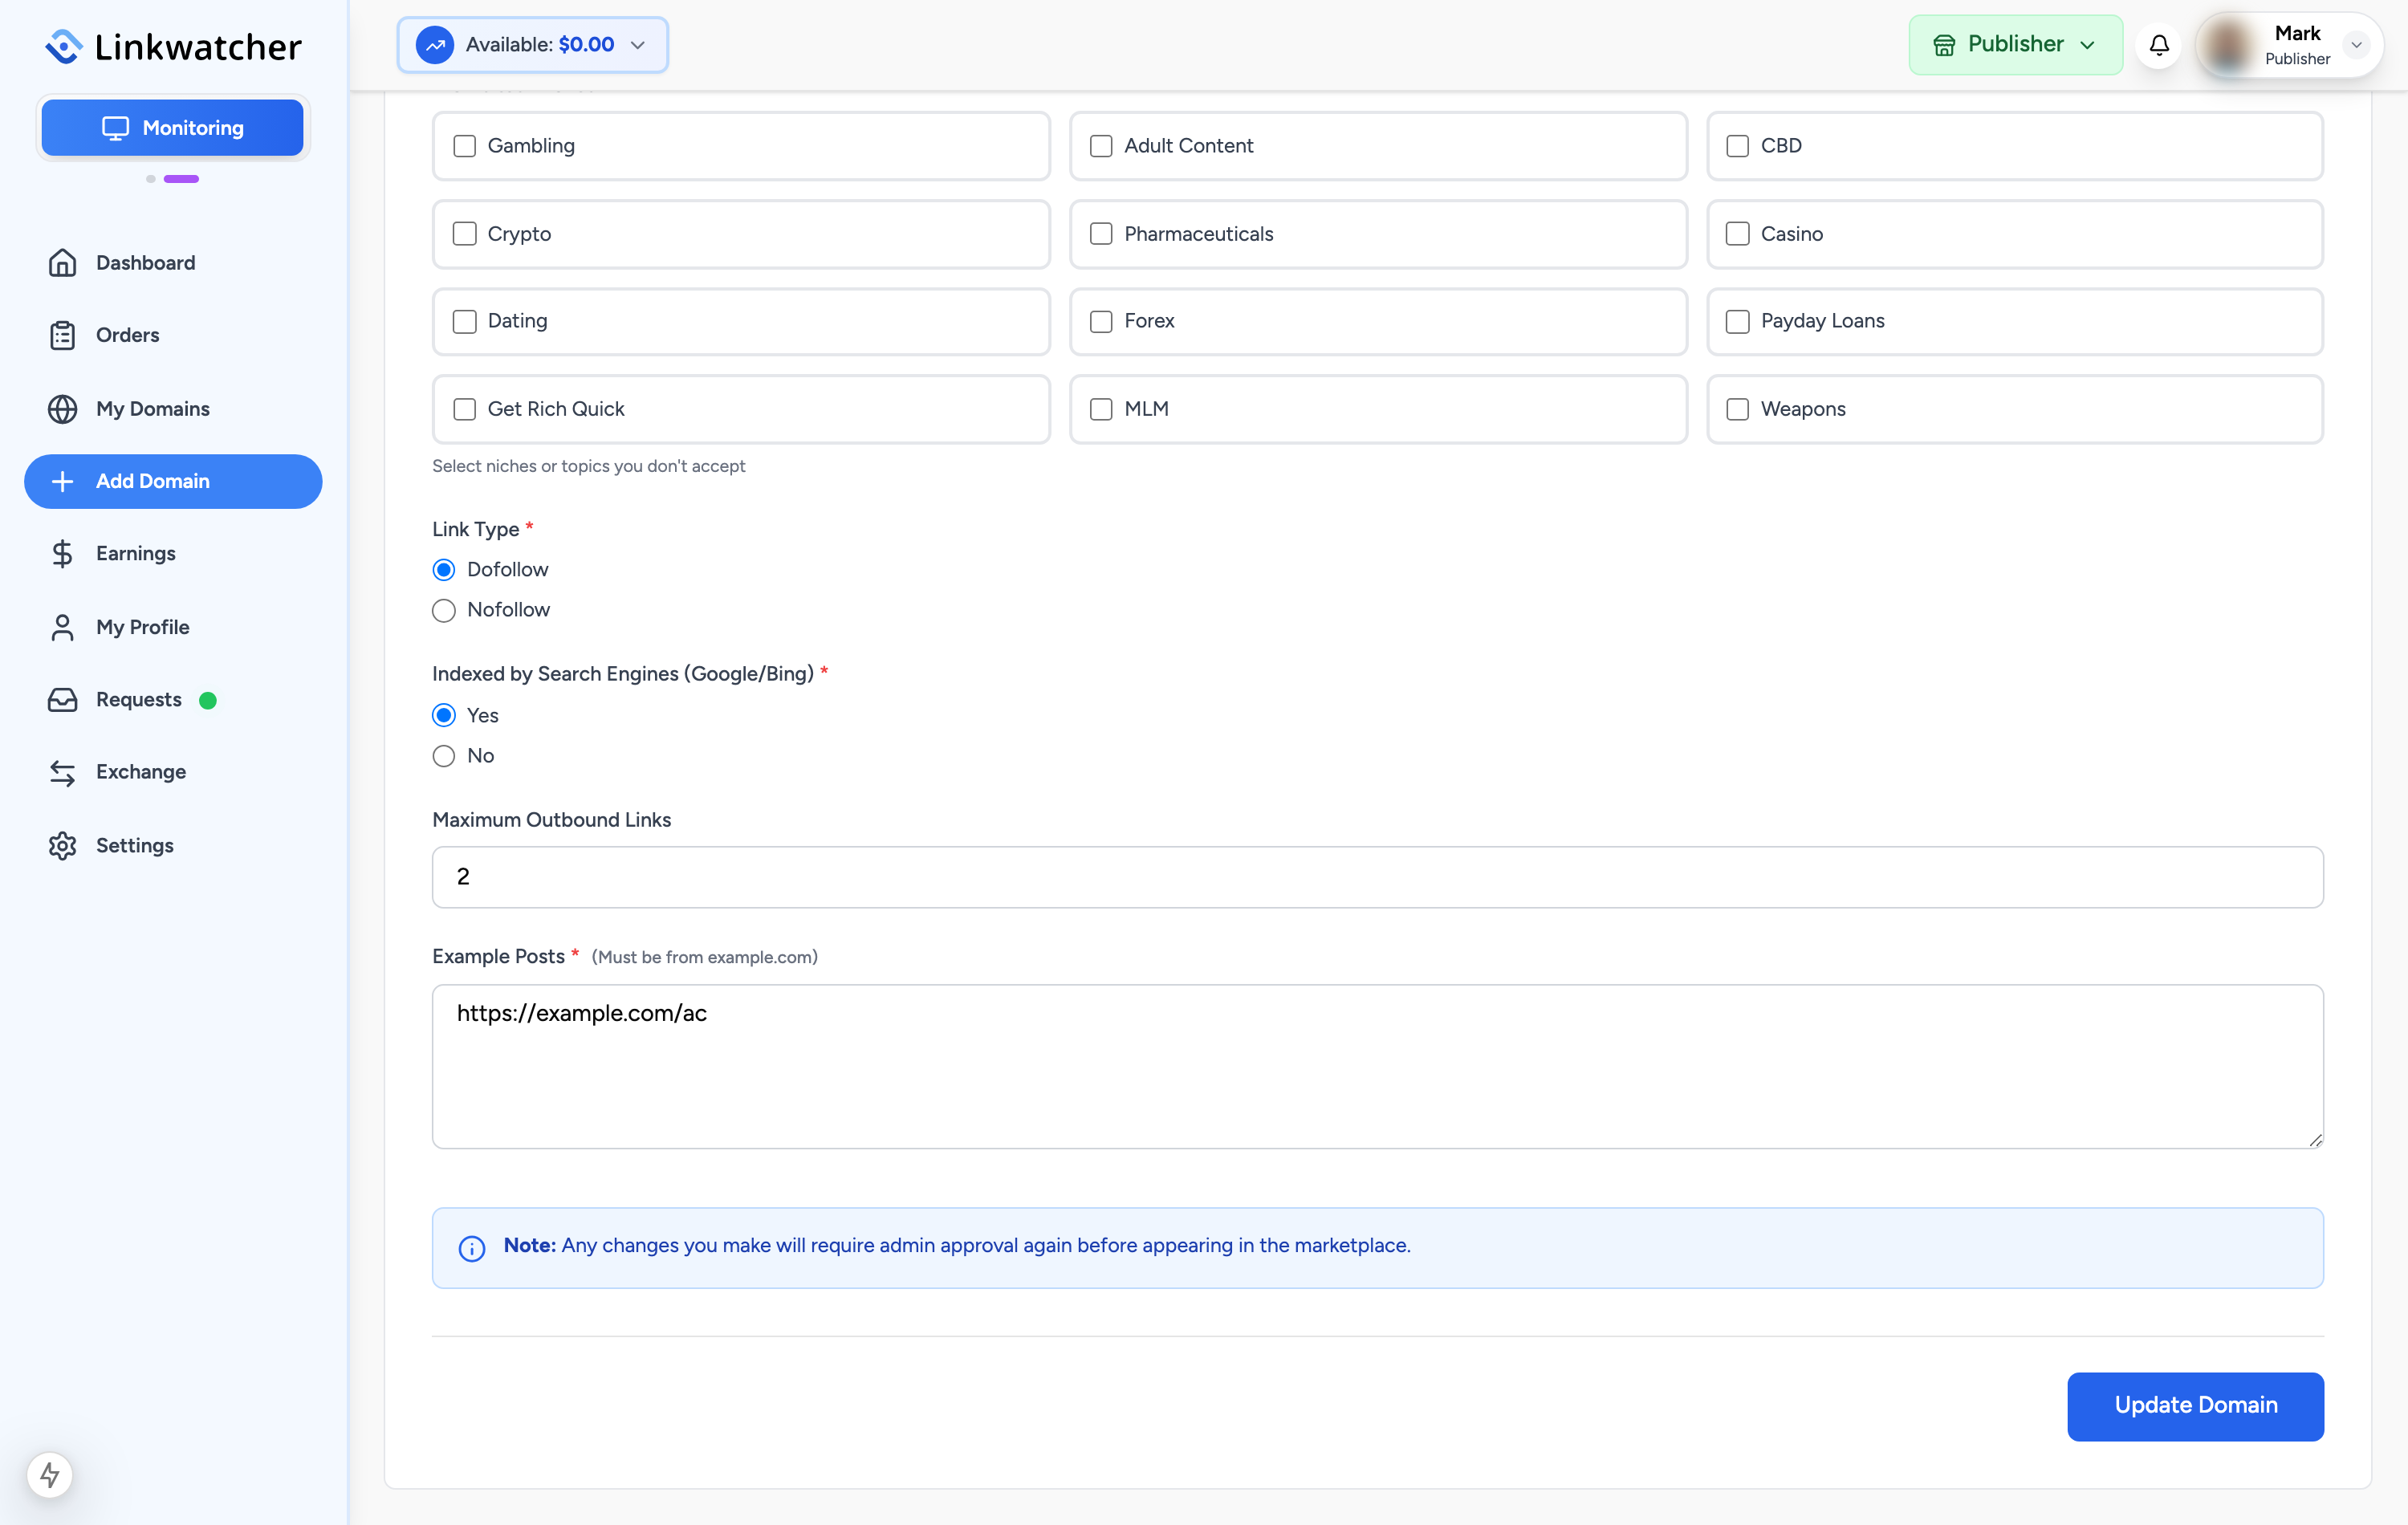This screenshot has width=2408, height=1525.
Task: Check the Gambling checkbox
Action: [464, 146]
